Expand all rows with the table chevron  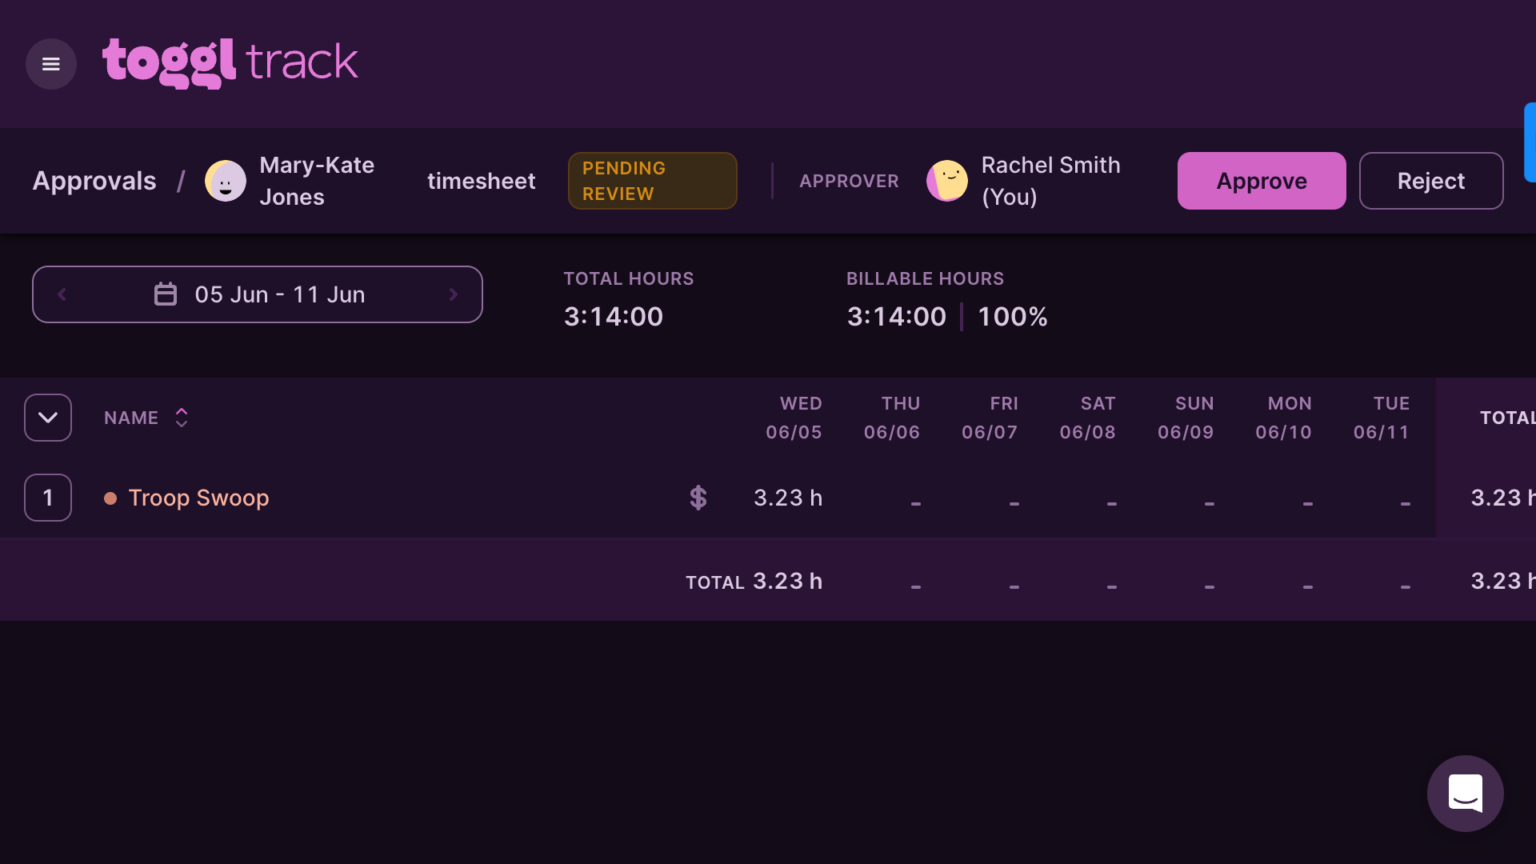(x=47, y=417)
